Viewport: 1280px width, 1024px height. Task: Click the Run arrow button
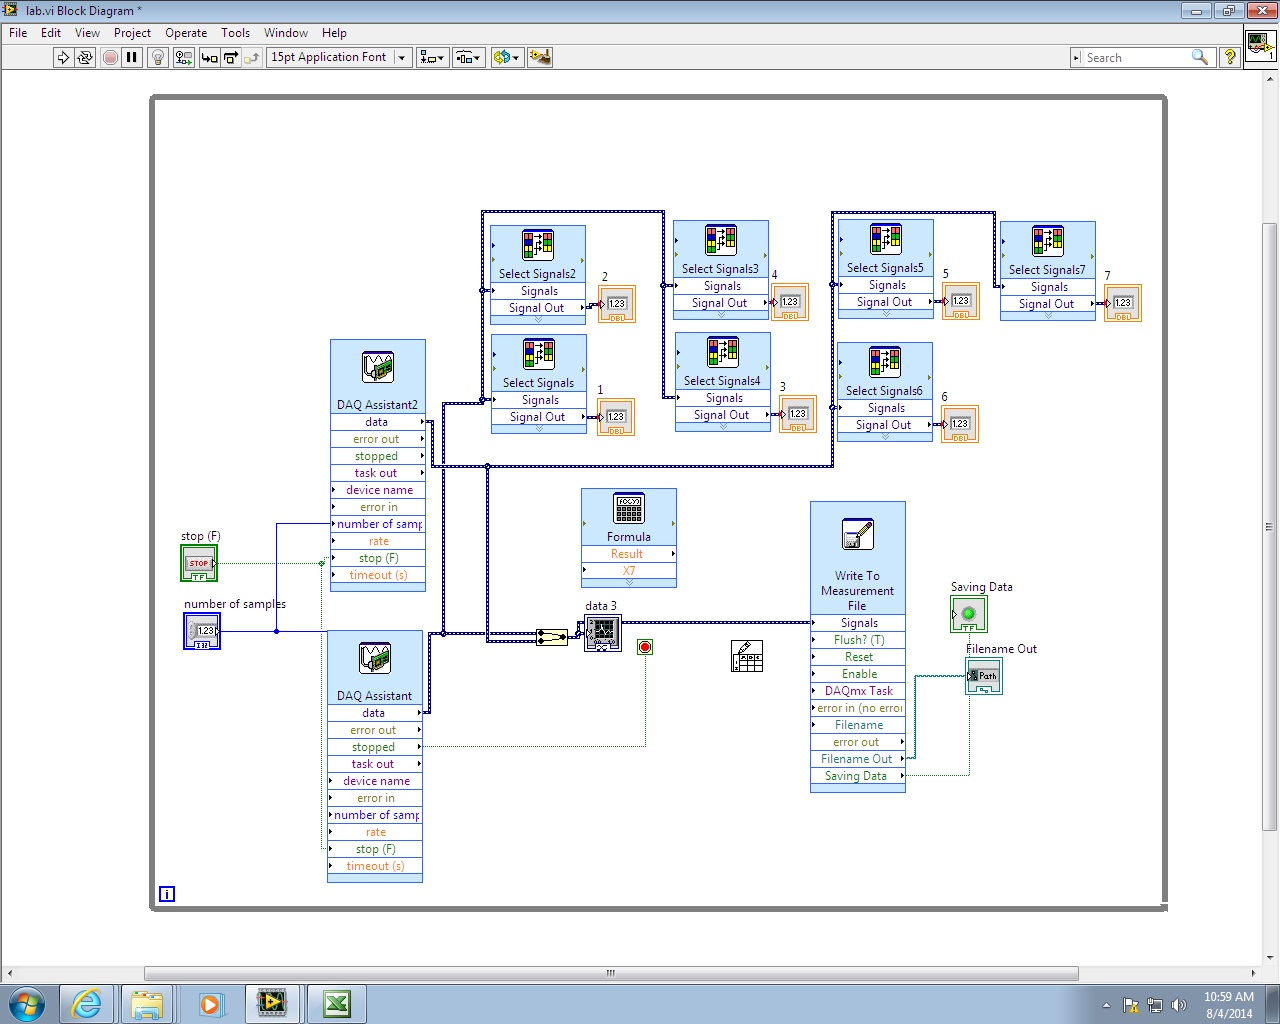click(63, 58)
